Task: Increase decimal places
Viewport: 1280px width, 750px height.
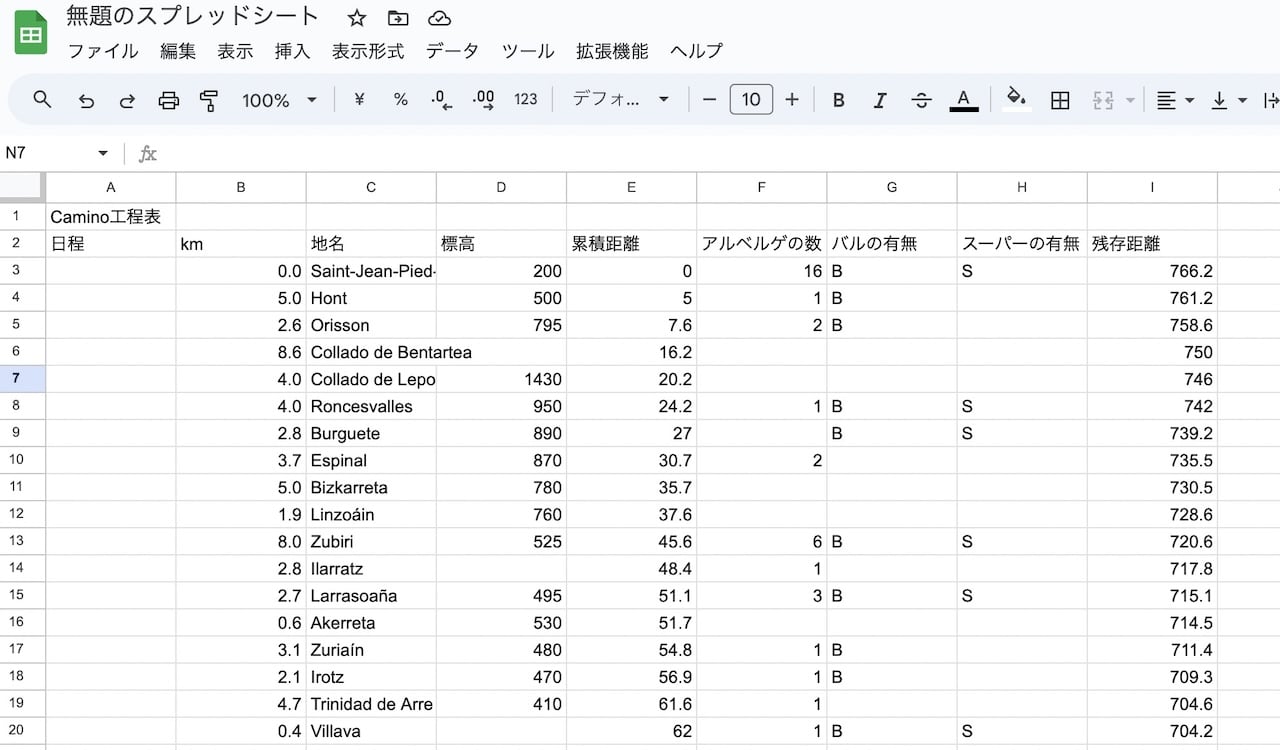Action: coord(483,99)
